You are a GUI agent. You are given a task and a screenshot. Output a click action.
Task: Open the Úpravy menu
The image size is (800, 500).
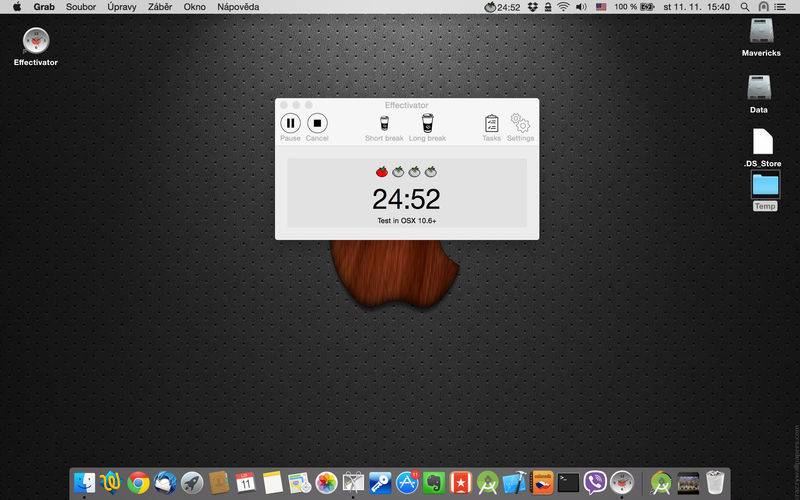click(x=122, y=7)
